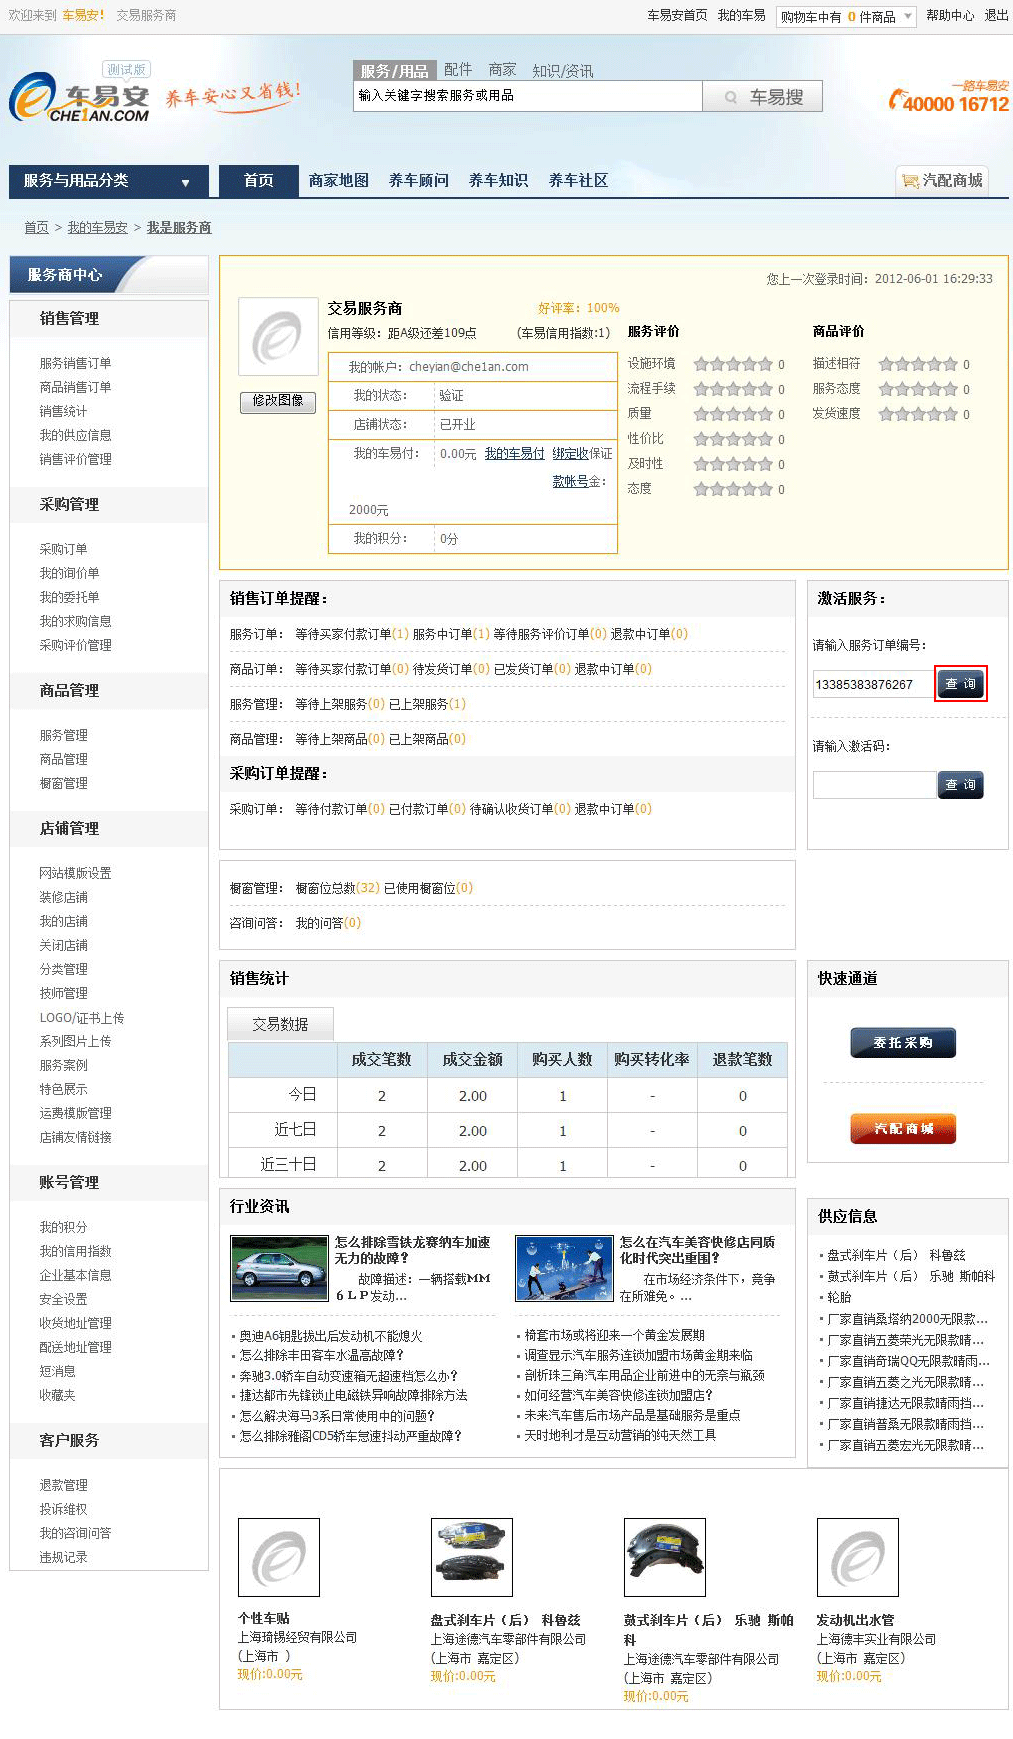Image resolution: width=1013 pixels, height=1739 pixels.
Task: Expand the 服务与用品分类 category menu
Action: [108, 181]
